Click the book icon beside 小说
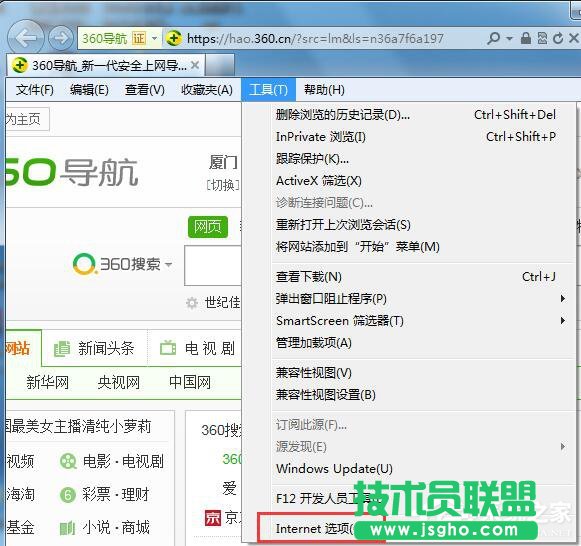Image resolution: width=581 pixels, height=546 pixels. coord(67,528)
